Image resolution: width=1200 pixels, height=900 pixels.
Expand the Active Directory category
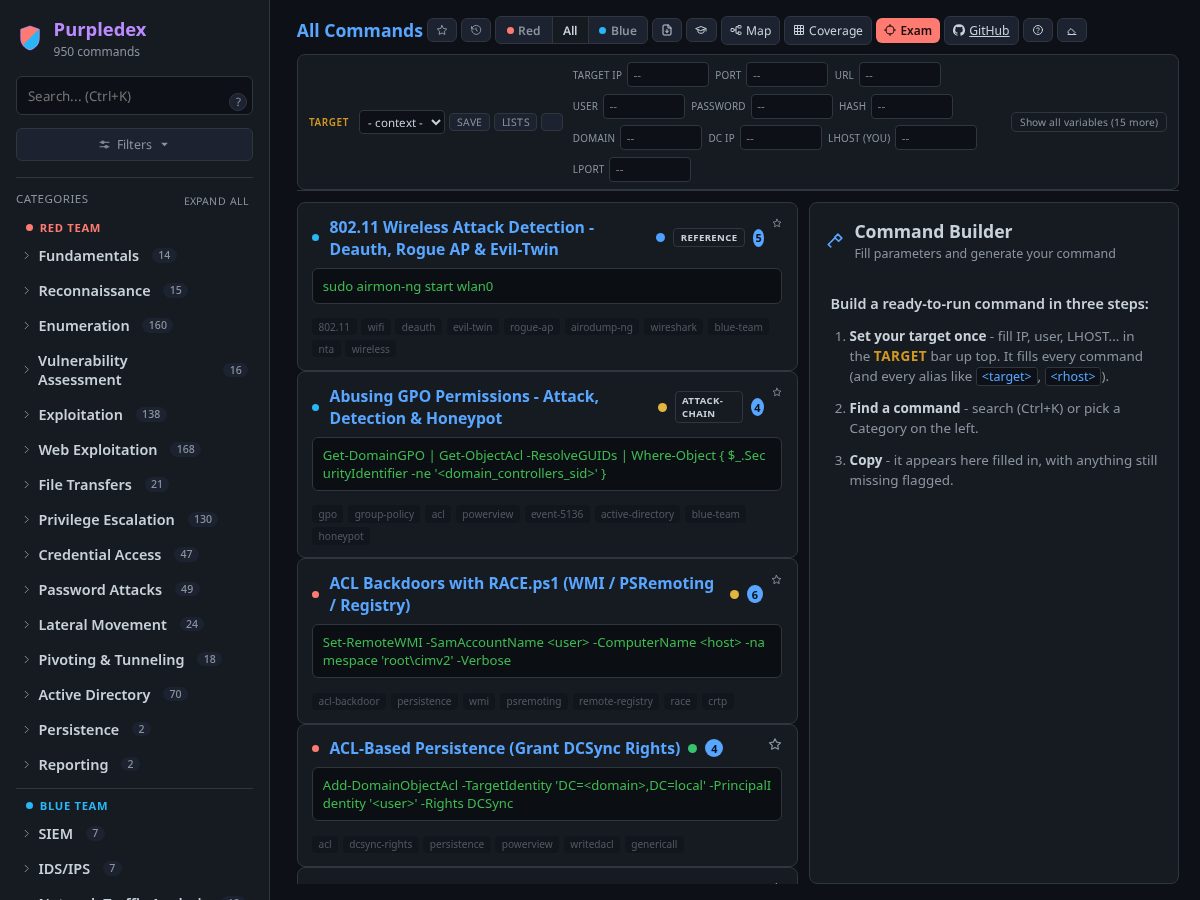click(134, 695)
